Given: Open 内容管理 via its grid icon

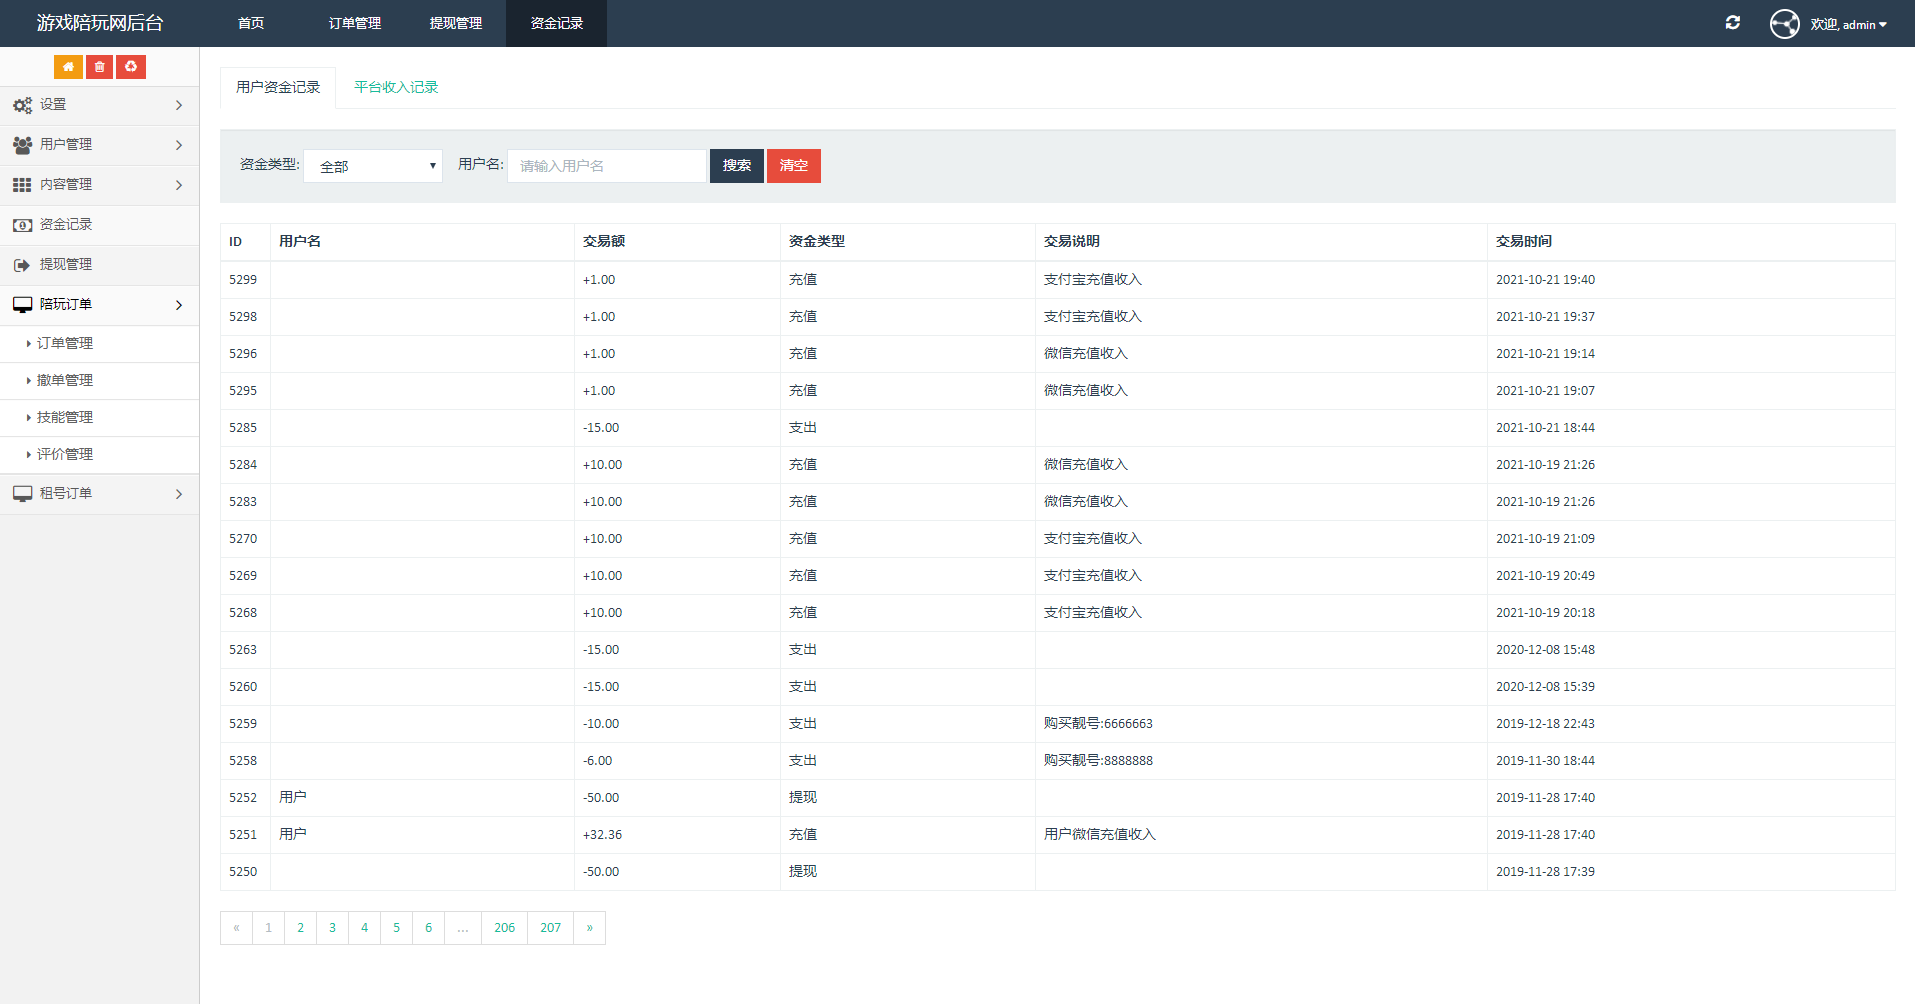Looking at the screenshot, I should 22,185.
